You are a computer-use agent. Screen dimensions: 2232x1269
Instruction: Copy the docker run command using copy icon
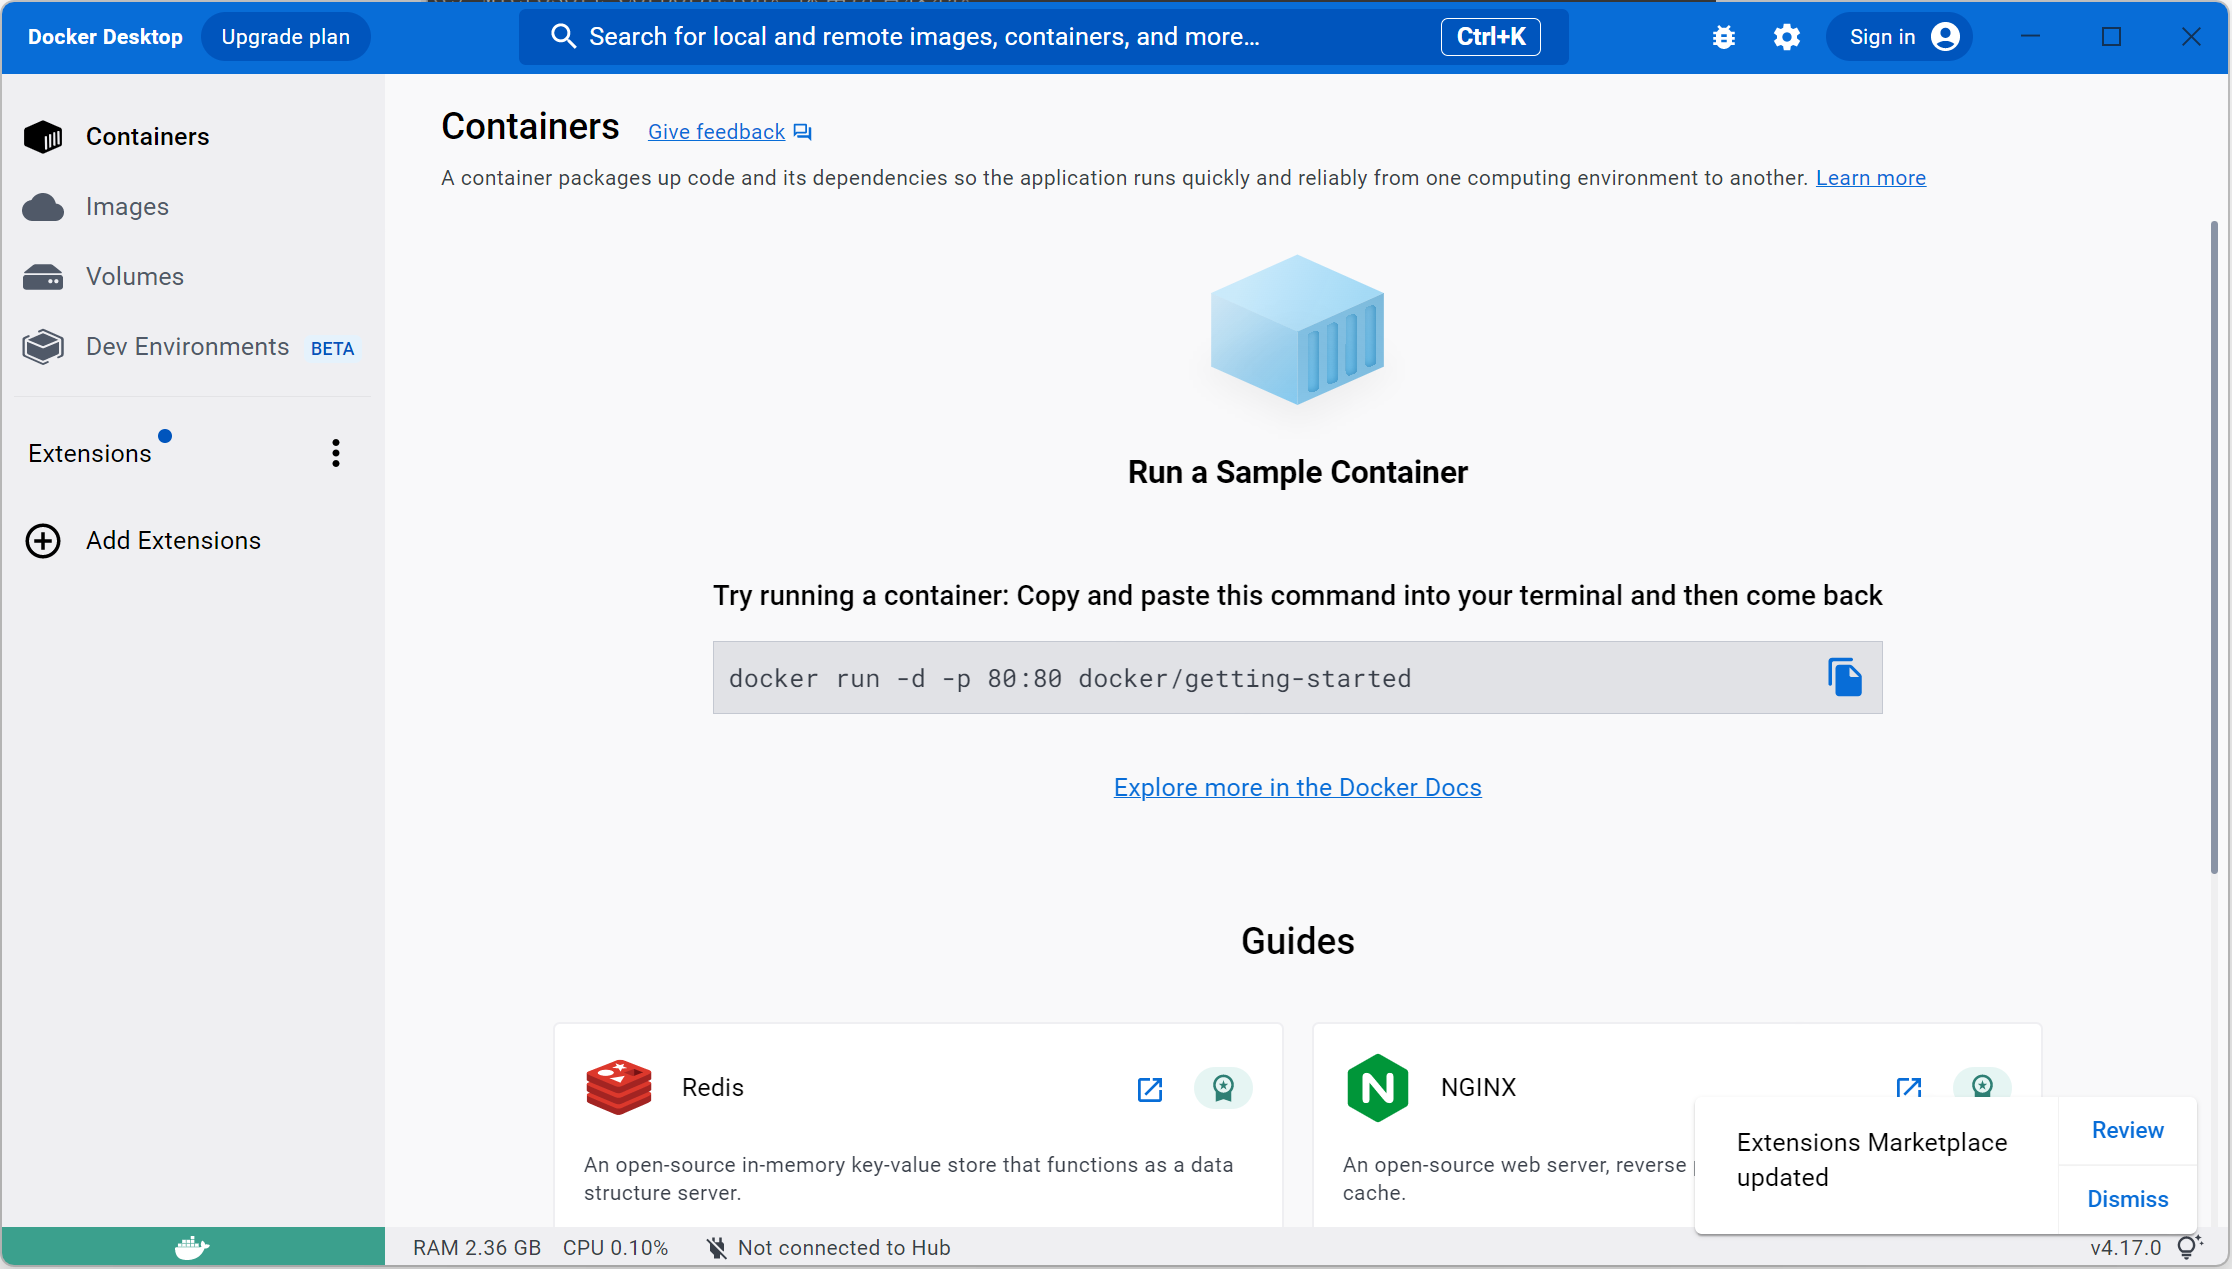pos(1845,677)
